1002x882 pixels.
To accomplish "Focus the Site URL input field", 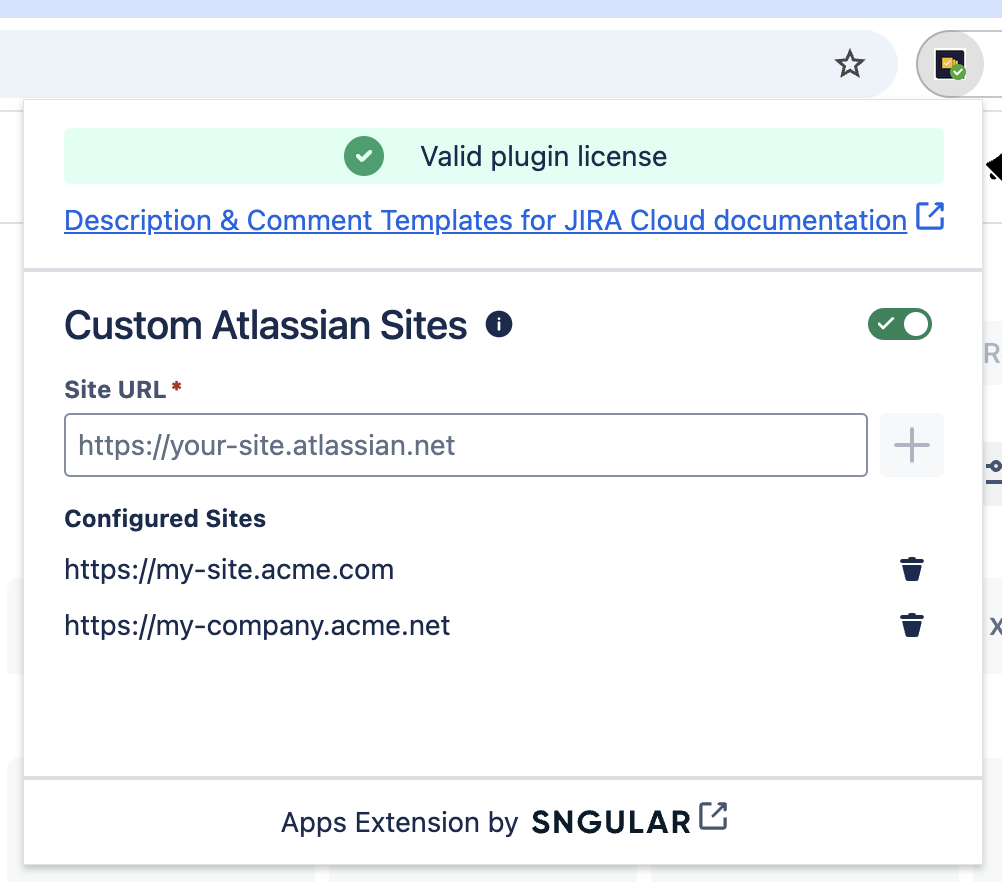I will [465, 445].
